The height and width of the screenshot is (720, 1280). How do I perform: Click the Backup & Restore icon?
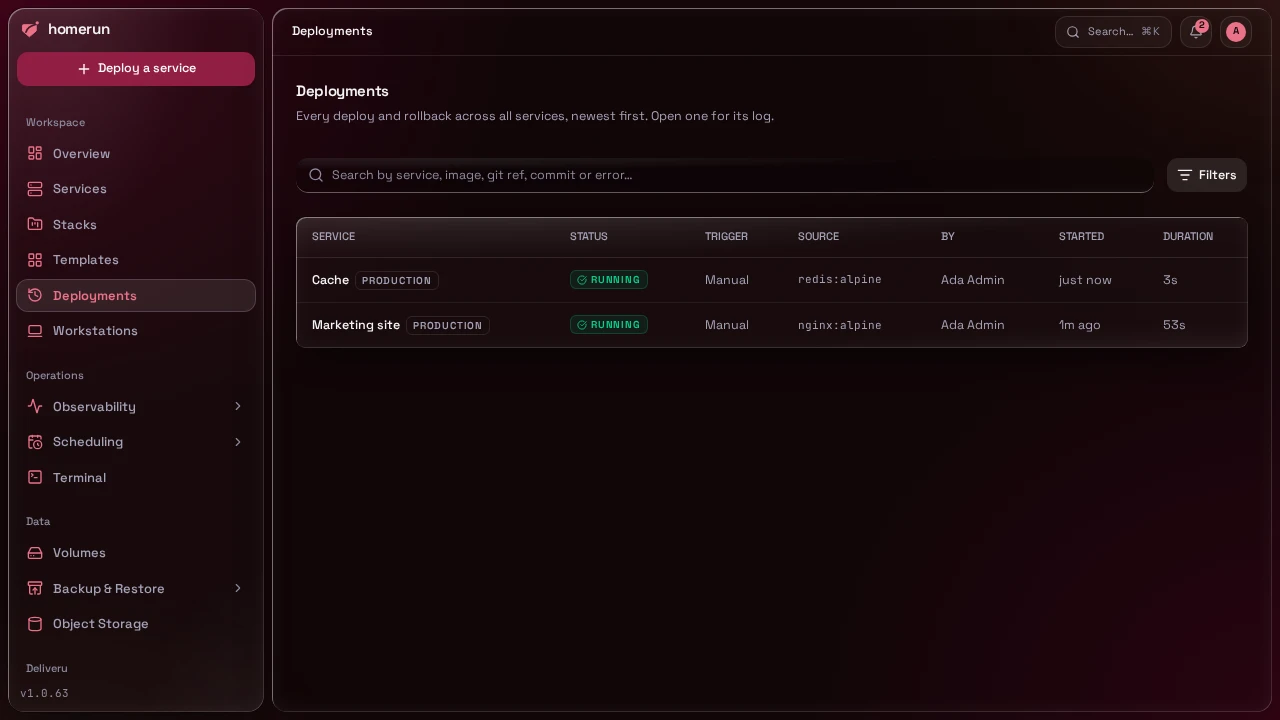click(35, 588)
